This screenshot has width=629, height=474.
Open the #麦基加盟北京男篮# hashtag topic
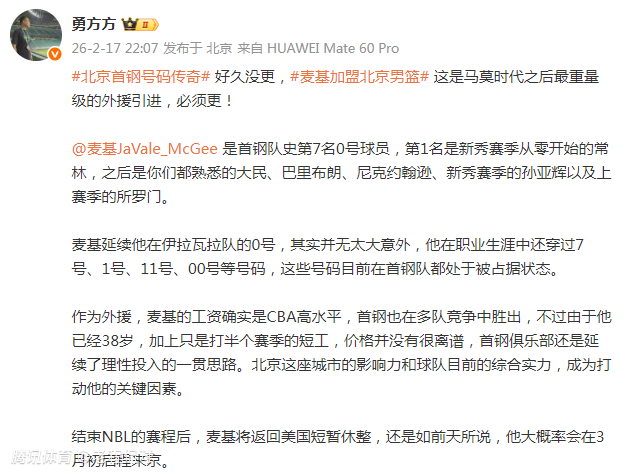tap(359, 76)
